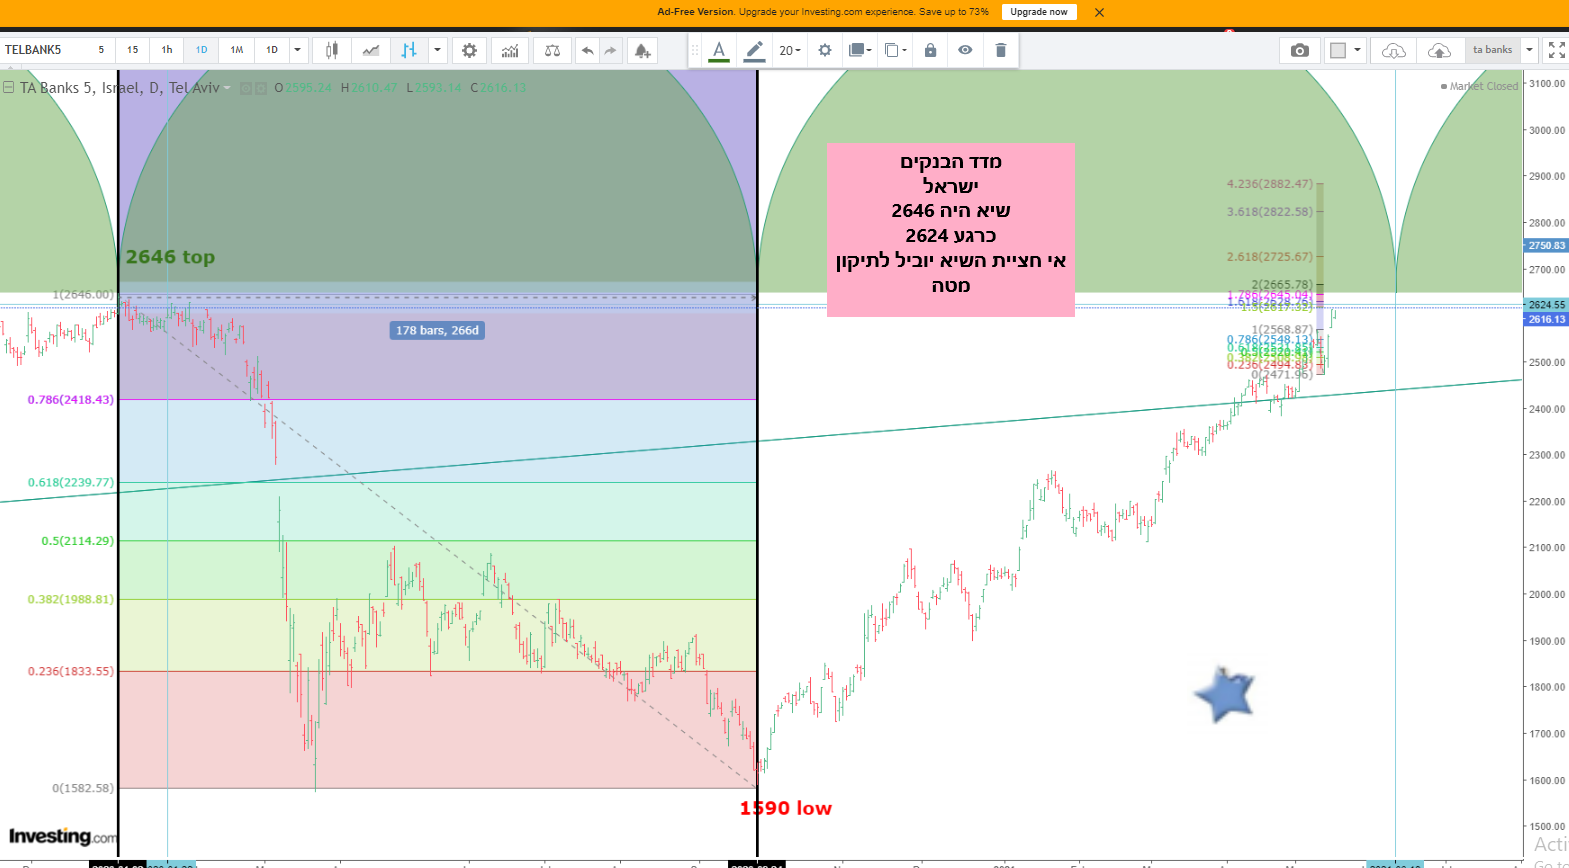Screen dimensions: 1569x868
Task: Select the highlighted blue 1D timeframe
Action: [202, 50]
